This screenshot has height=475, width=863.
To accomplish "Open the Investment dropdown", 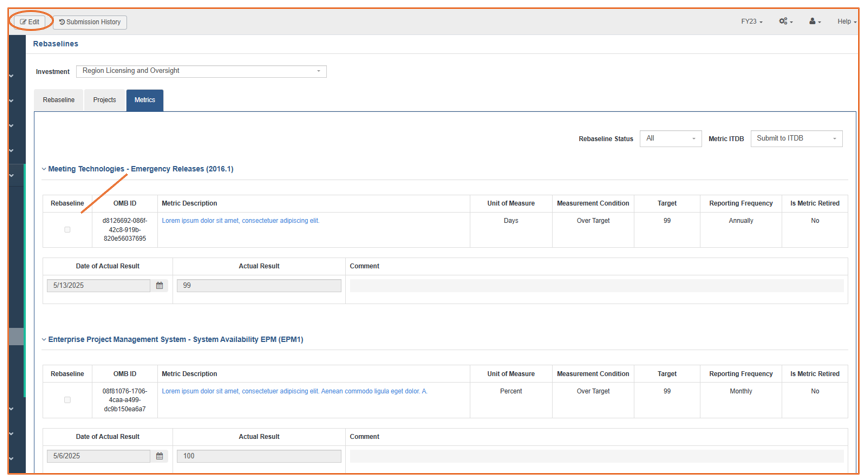I will (201, 71).
